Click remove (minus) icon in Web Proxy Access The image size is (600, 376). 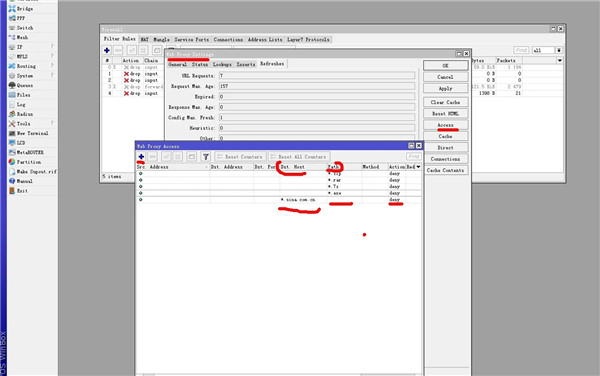[153, 156]
